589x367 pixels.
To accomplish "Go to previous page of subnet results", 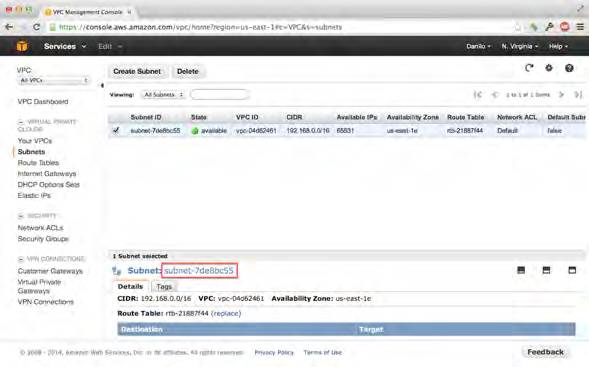I will 495,95.
